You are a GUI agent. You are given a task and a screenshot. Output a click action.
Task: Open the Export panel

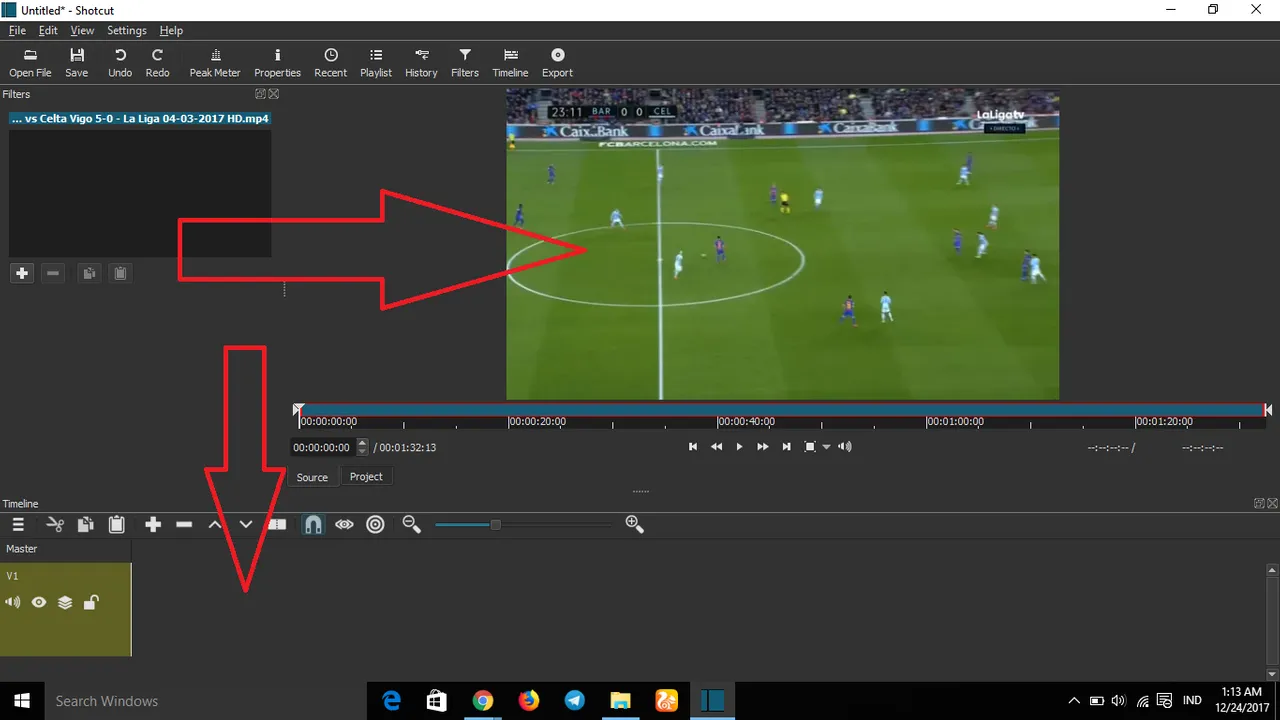557,63
